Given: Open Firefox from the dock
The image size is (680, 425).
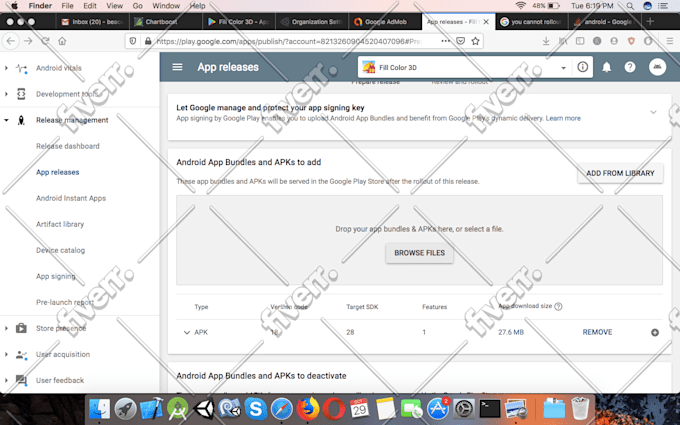Looking at the screenshot, I should [x=307, y=409].
